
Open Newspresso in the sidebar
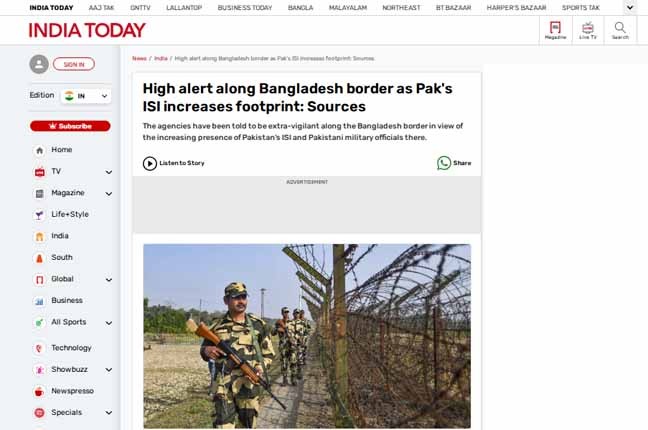coord(72,391)
